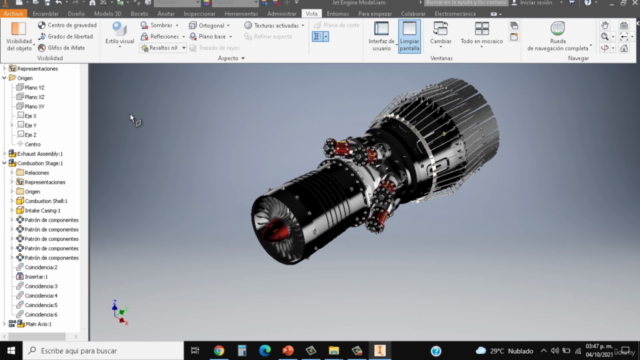Expand the Main Axis:1 node
The height and width of the screenshot is (360, 640).
[x=4, y=324]
